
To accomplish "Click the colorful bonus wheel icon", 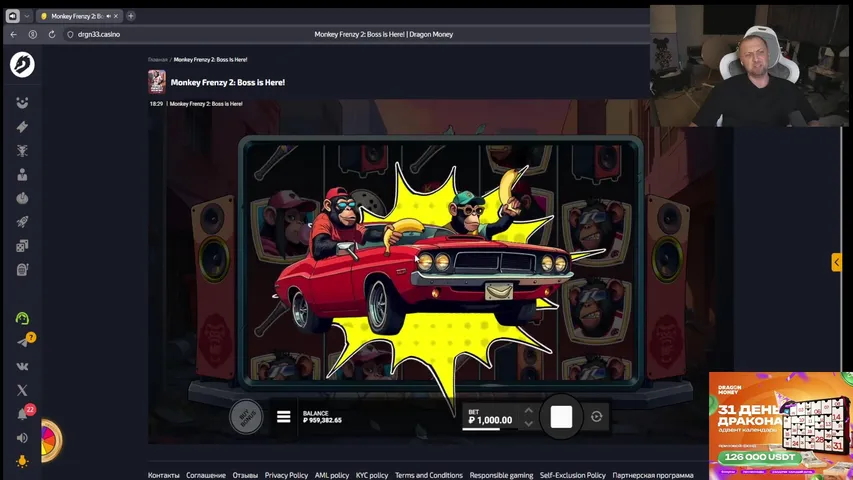I will pyautogui.click(x=49, y=439).
